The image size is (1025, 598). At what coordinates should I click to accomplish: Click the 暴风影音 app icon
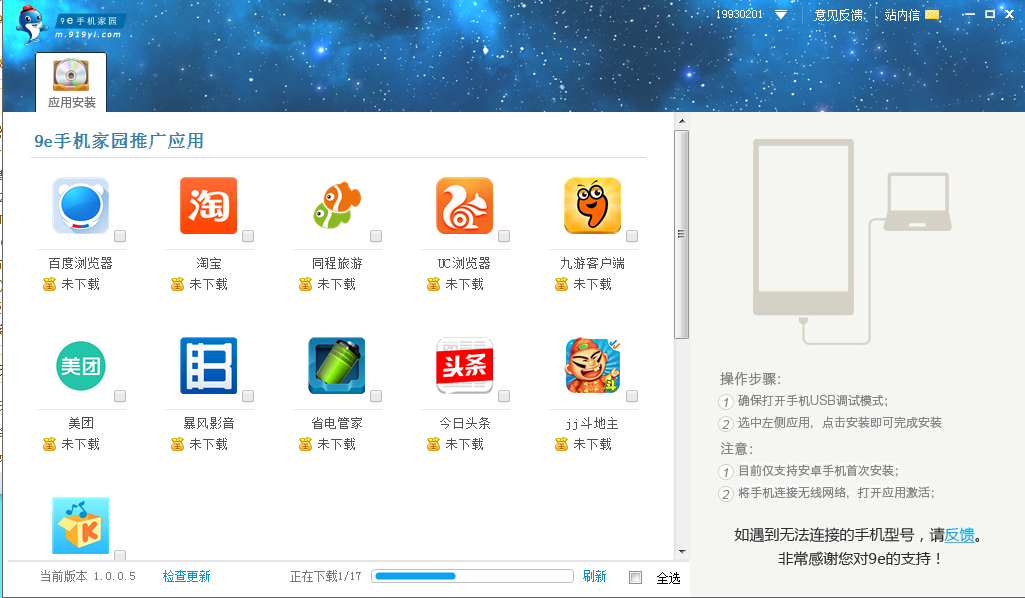pyautogui.click(x=209, y=366)
